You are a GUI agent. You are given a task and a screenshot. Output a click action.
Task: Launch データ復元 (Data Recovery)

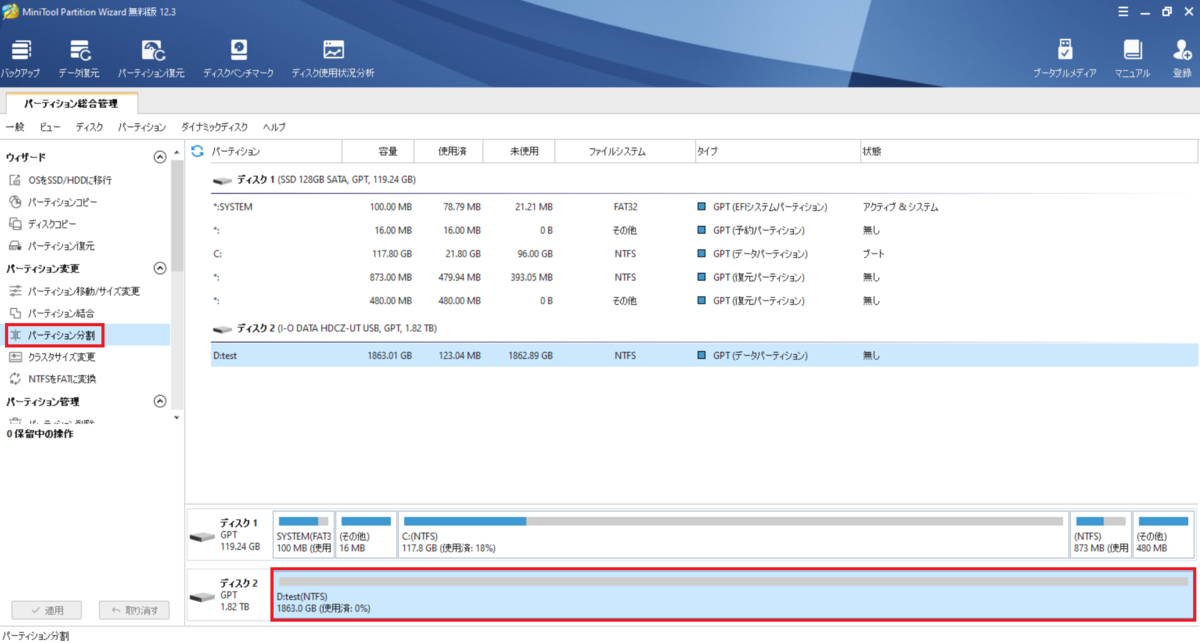(x=78, y=59)
